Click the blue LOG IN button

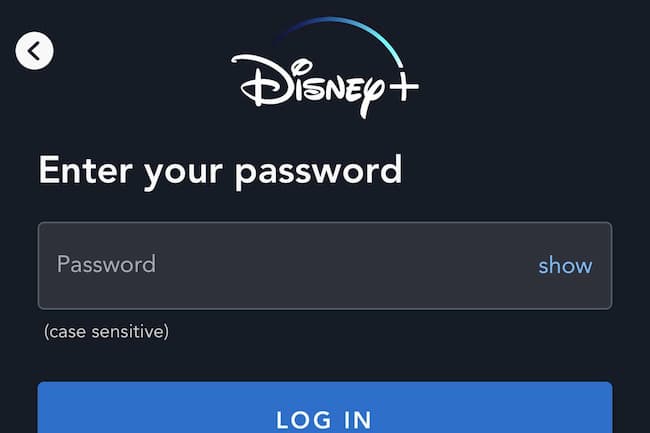[x=325, y=408]
